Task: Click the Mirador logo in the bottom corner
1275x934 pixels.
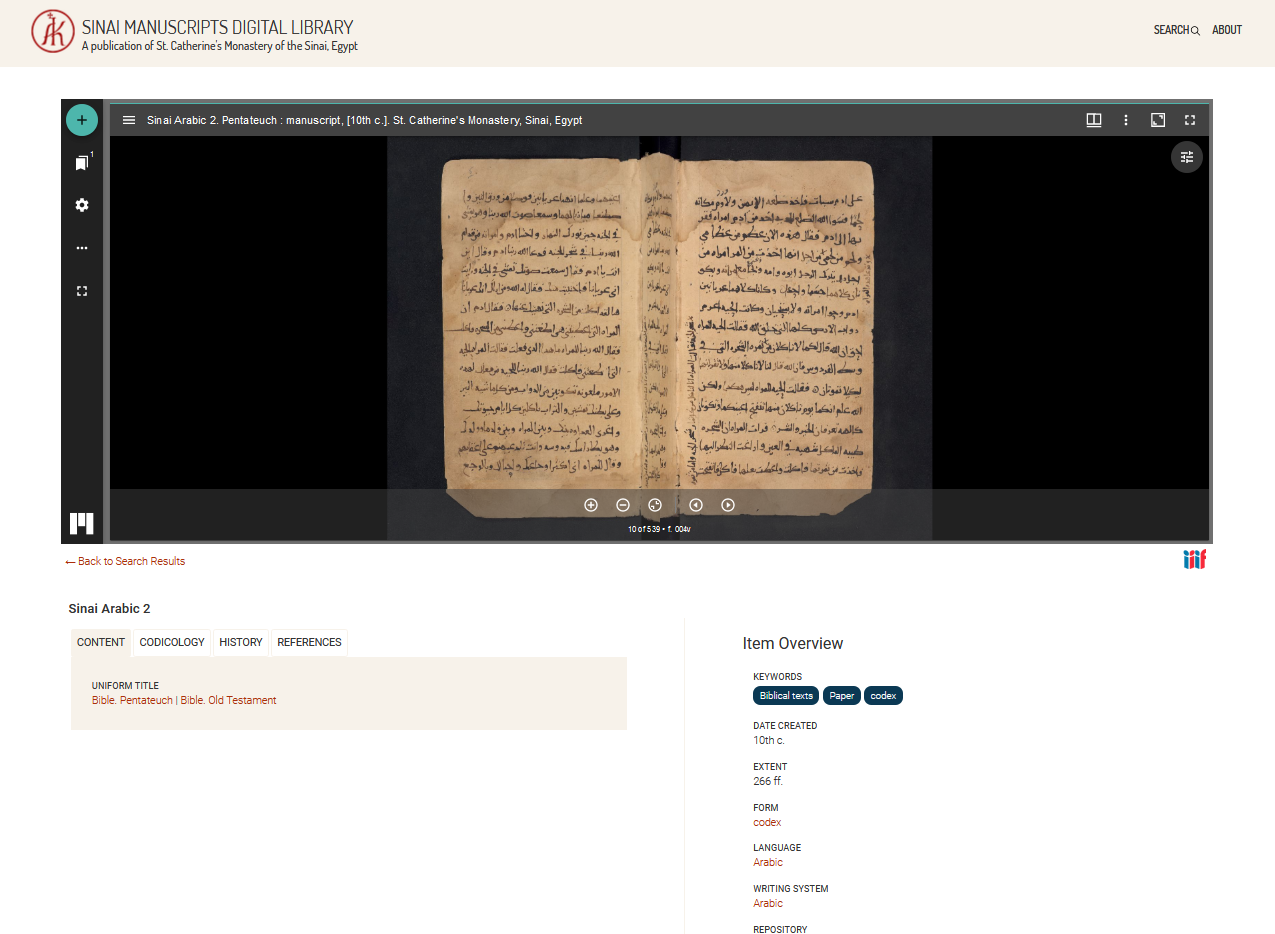Action: point(82,522)
